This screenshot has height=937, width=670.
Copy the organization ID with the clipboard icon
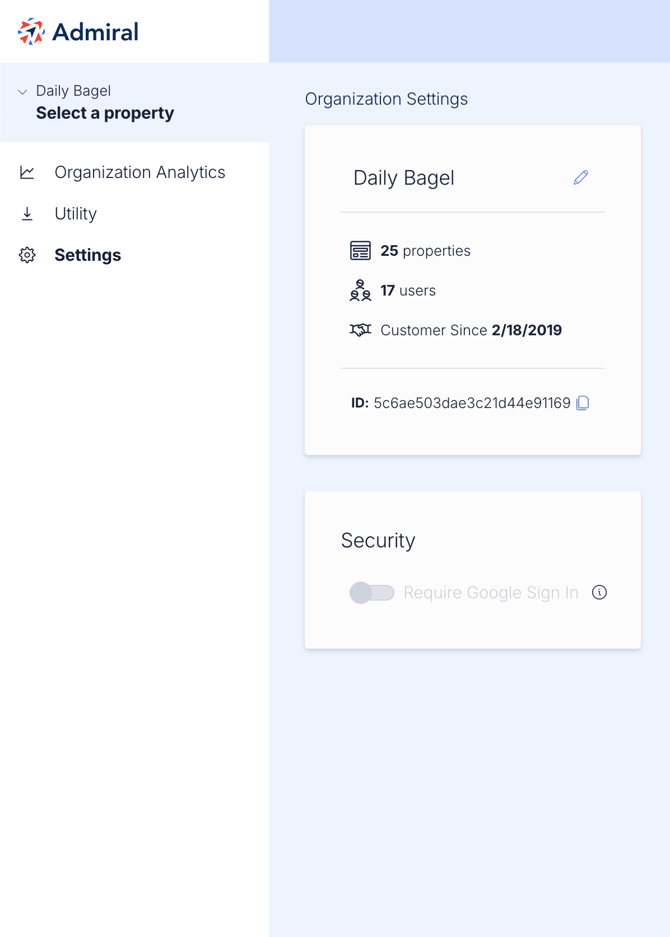click(x=583, y=403)
